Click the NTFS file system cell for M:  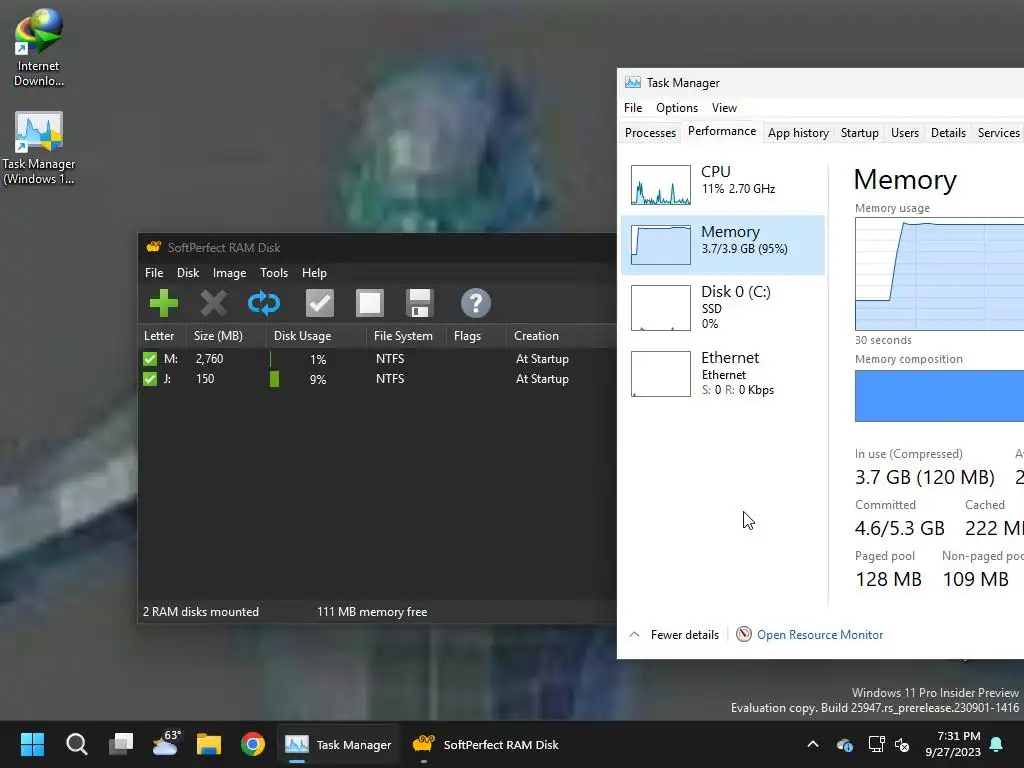pyautogui.click(x=390, y=359)
